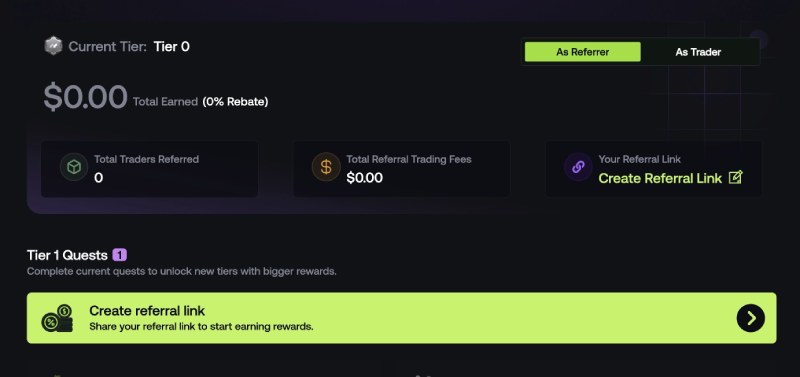The image size is (800, 377).
Task: Select the Tier 0 current tier label
Action: tap(171, 46)
